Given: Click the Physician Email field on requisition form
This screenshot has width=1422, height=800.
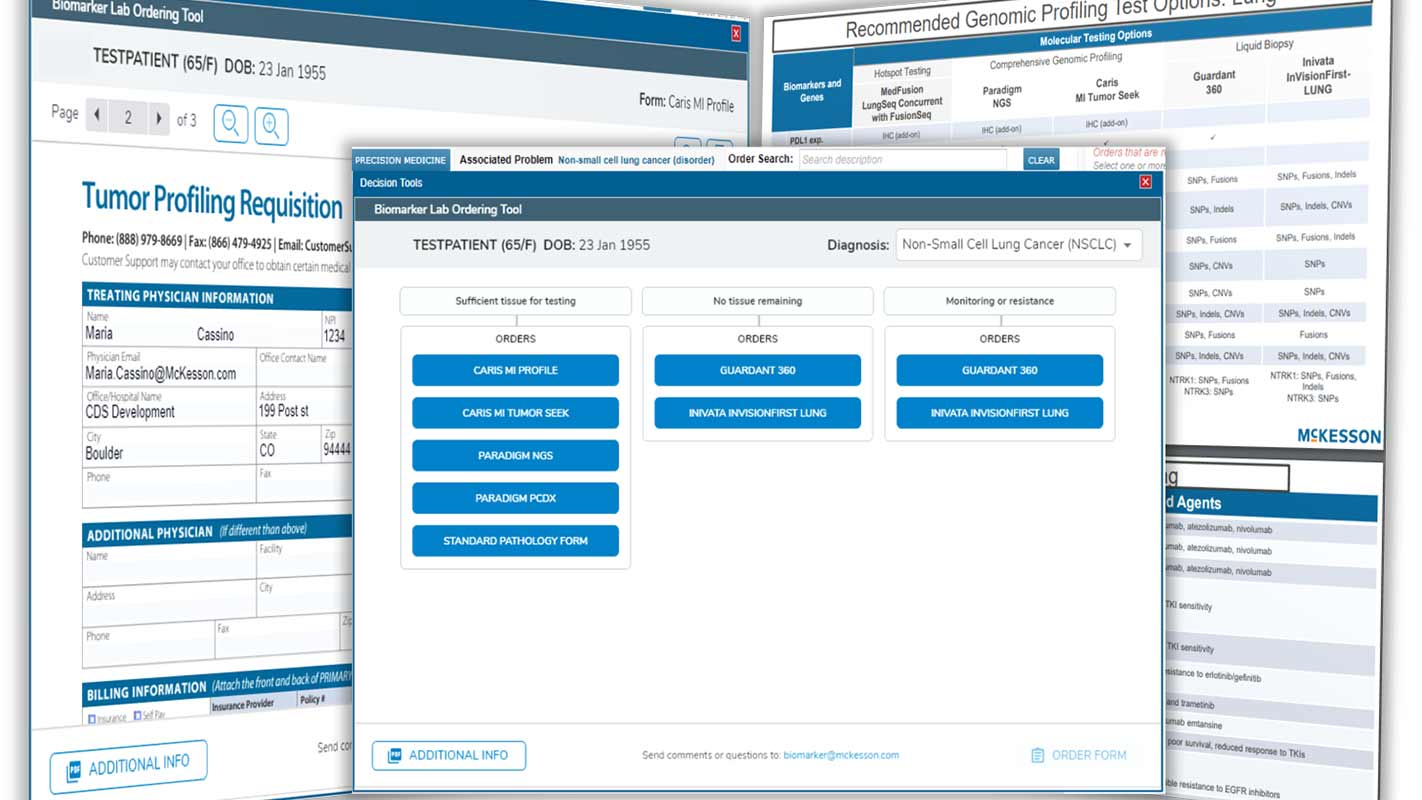Looking at the screenshot, I should pos(169,367).
